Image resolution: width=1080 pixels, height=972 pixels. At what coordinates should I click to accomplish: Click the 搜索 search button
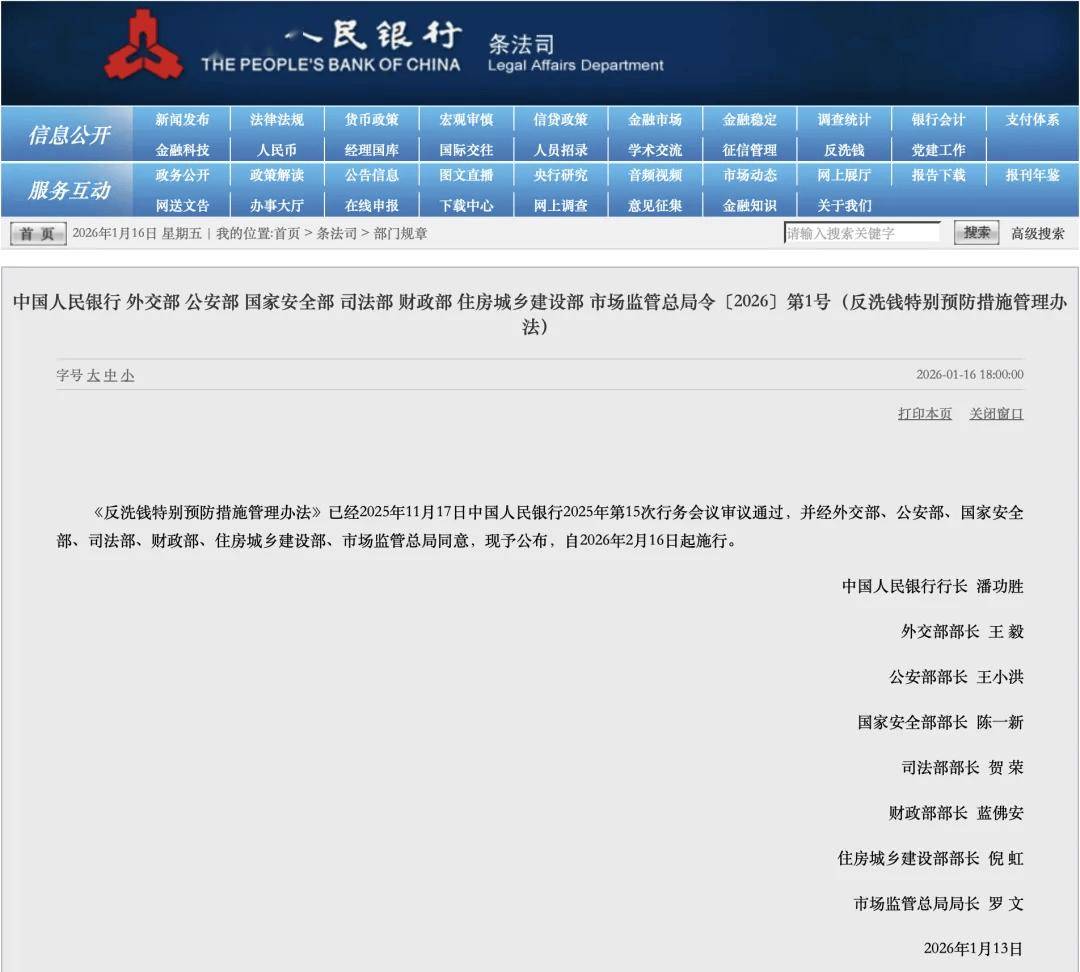tap(976, 233)
